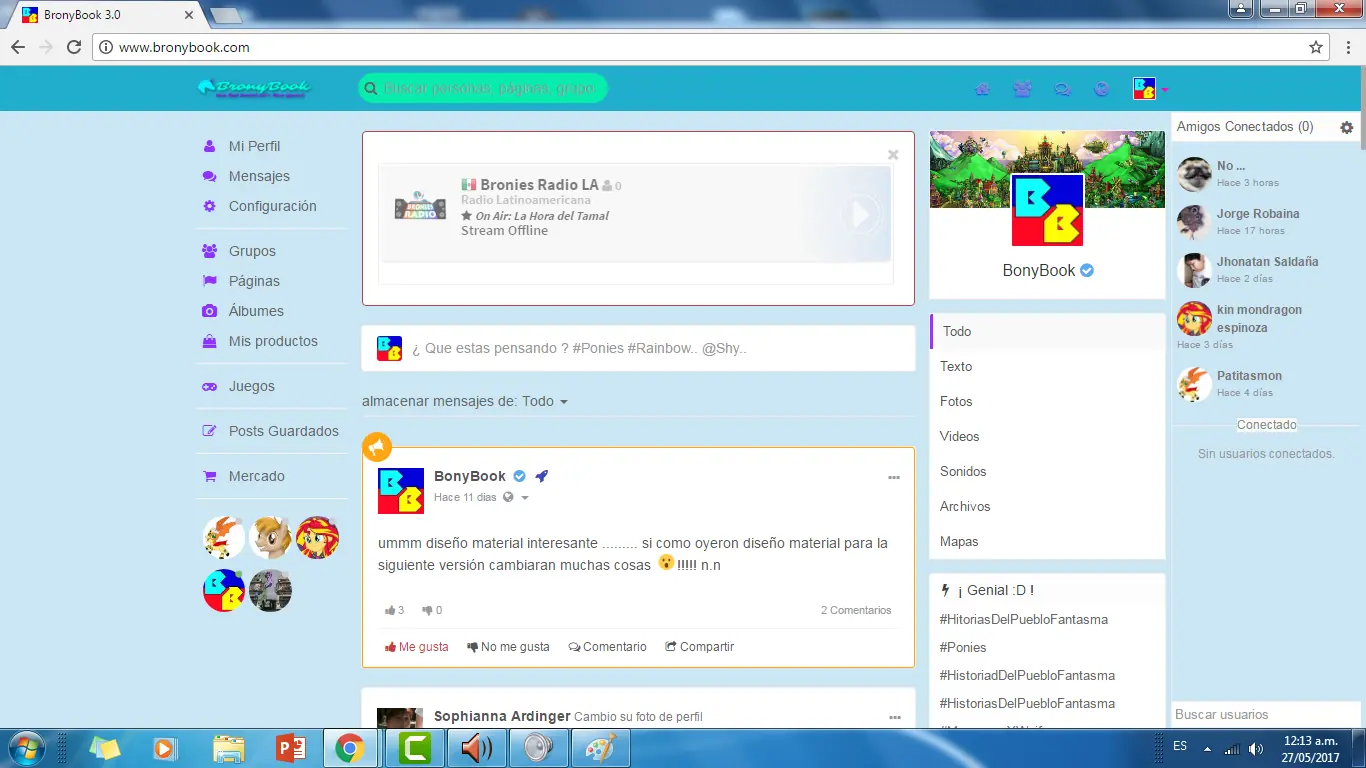The height and width of the screenshot is (768, 1366).
Task: Click the Mis productos bag icon
Action: pyautogui.click(x=209, y=341)
